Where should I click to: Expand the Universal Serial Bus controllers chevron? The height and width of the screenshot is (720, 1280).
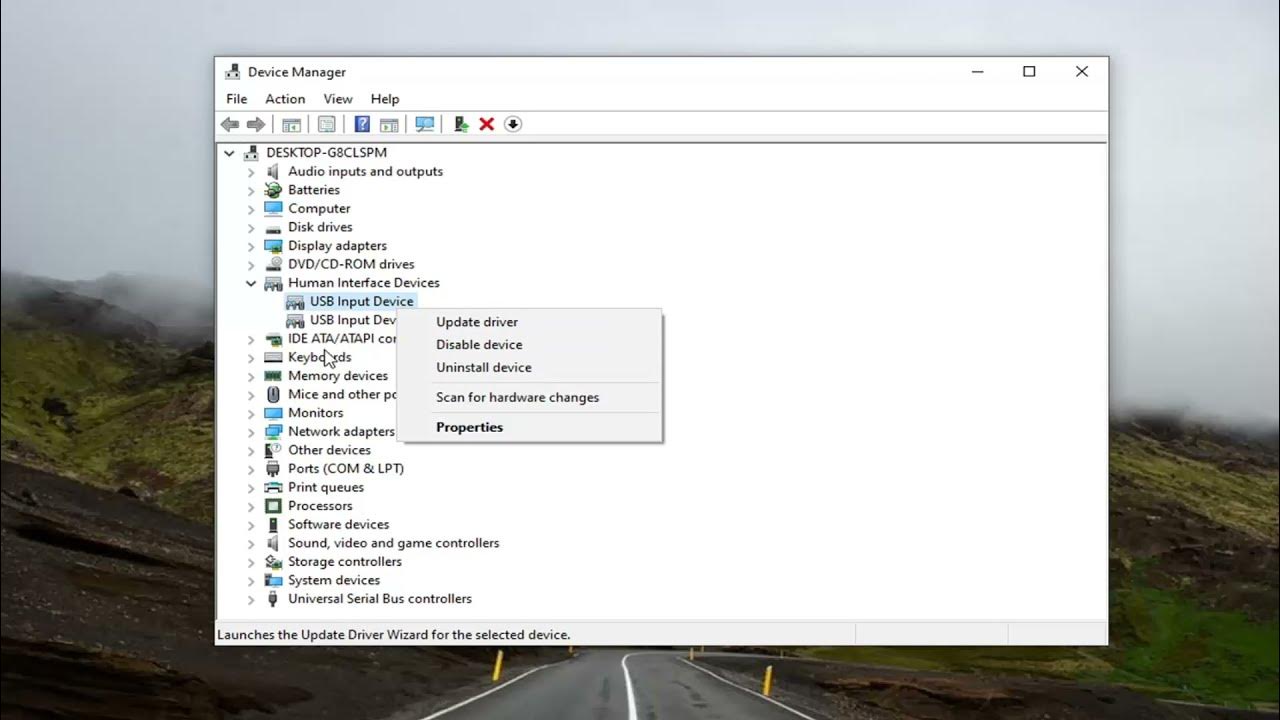tap(251, 599)
